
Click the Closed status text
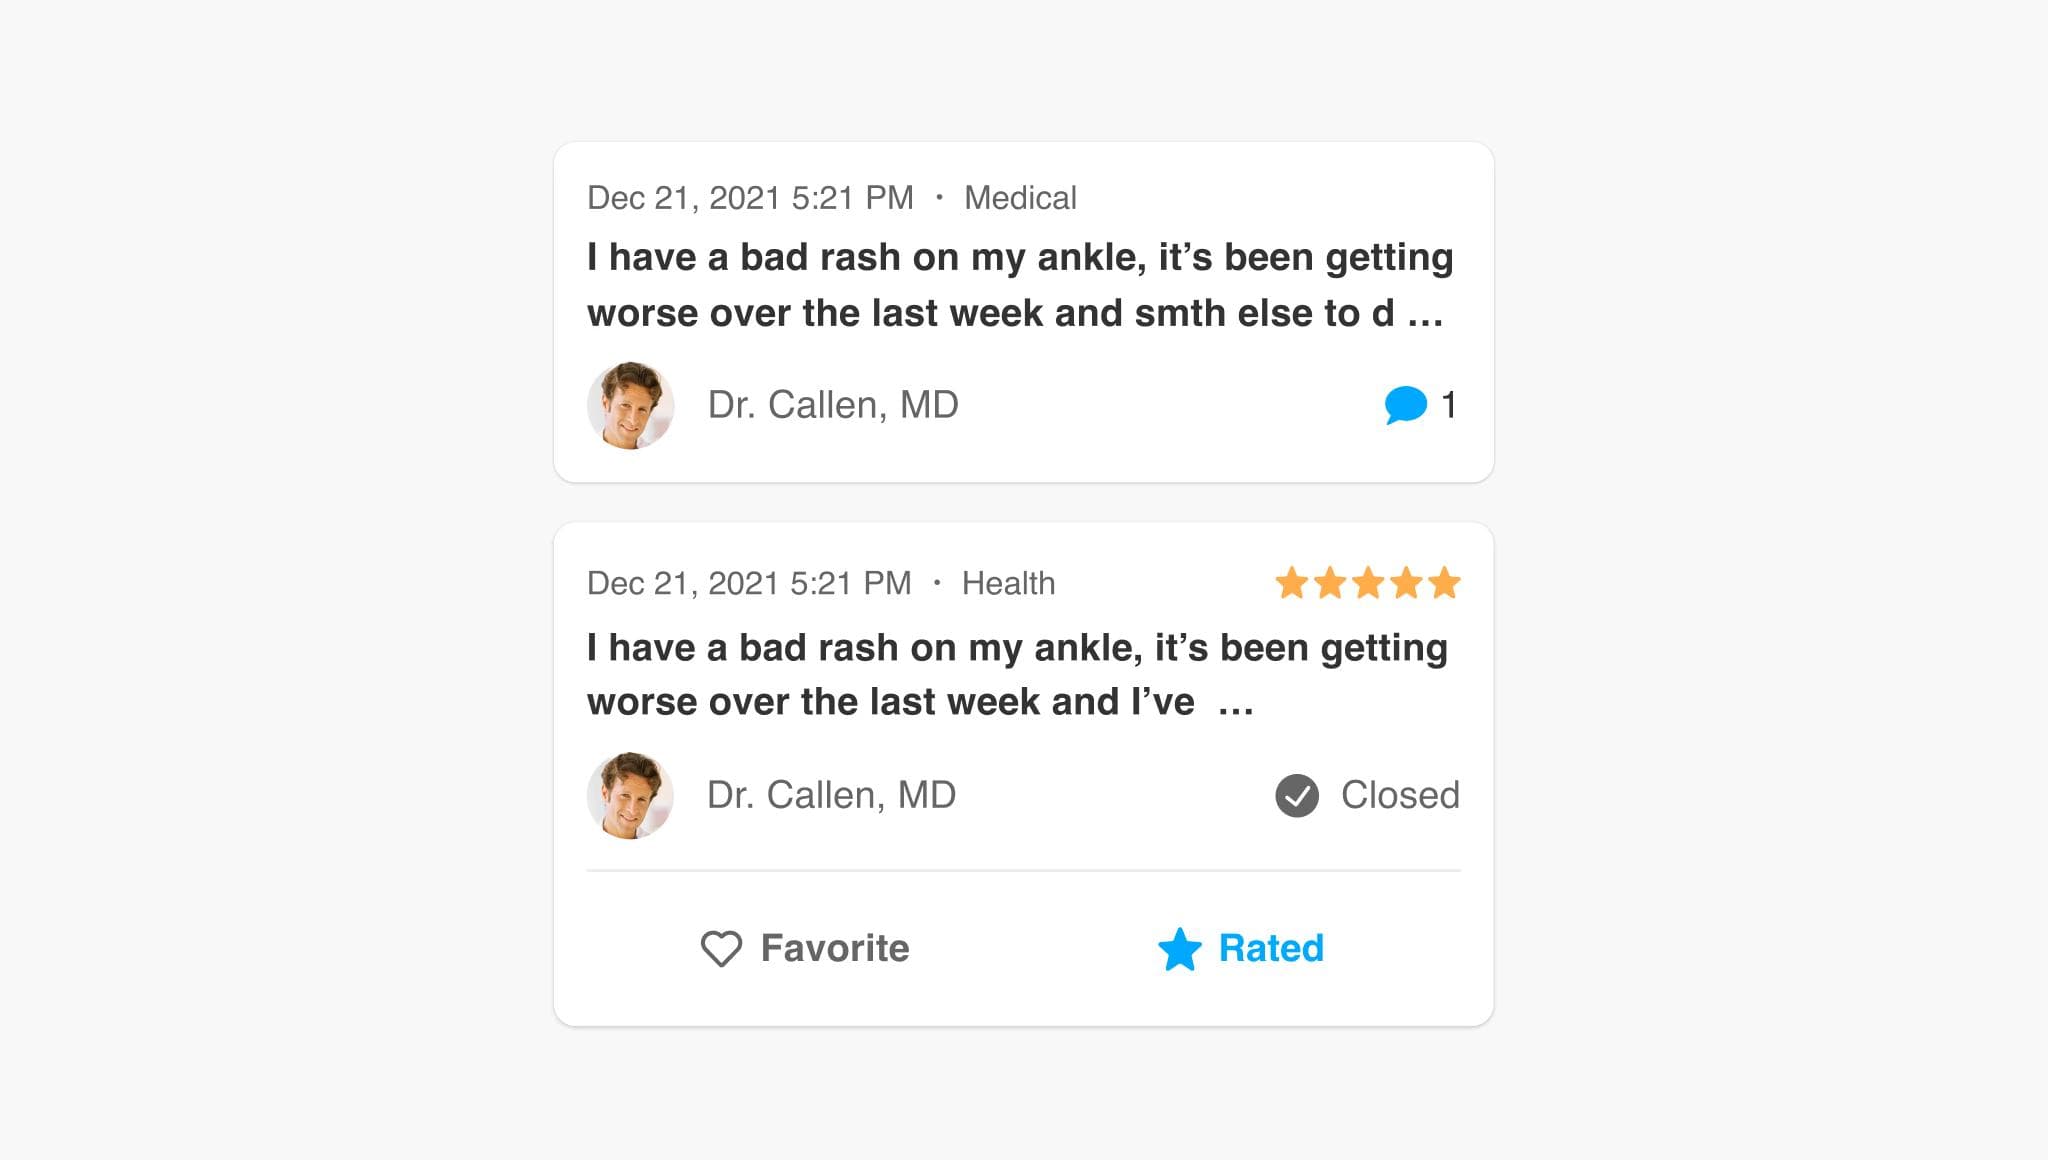tap(1400, 795)
